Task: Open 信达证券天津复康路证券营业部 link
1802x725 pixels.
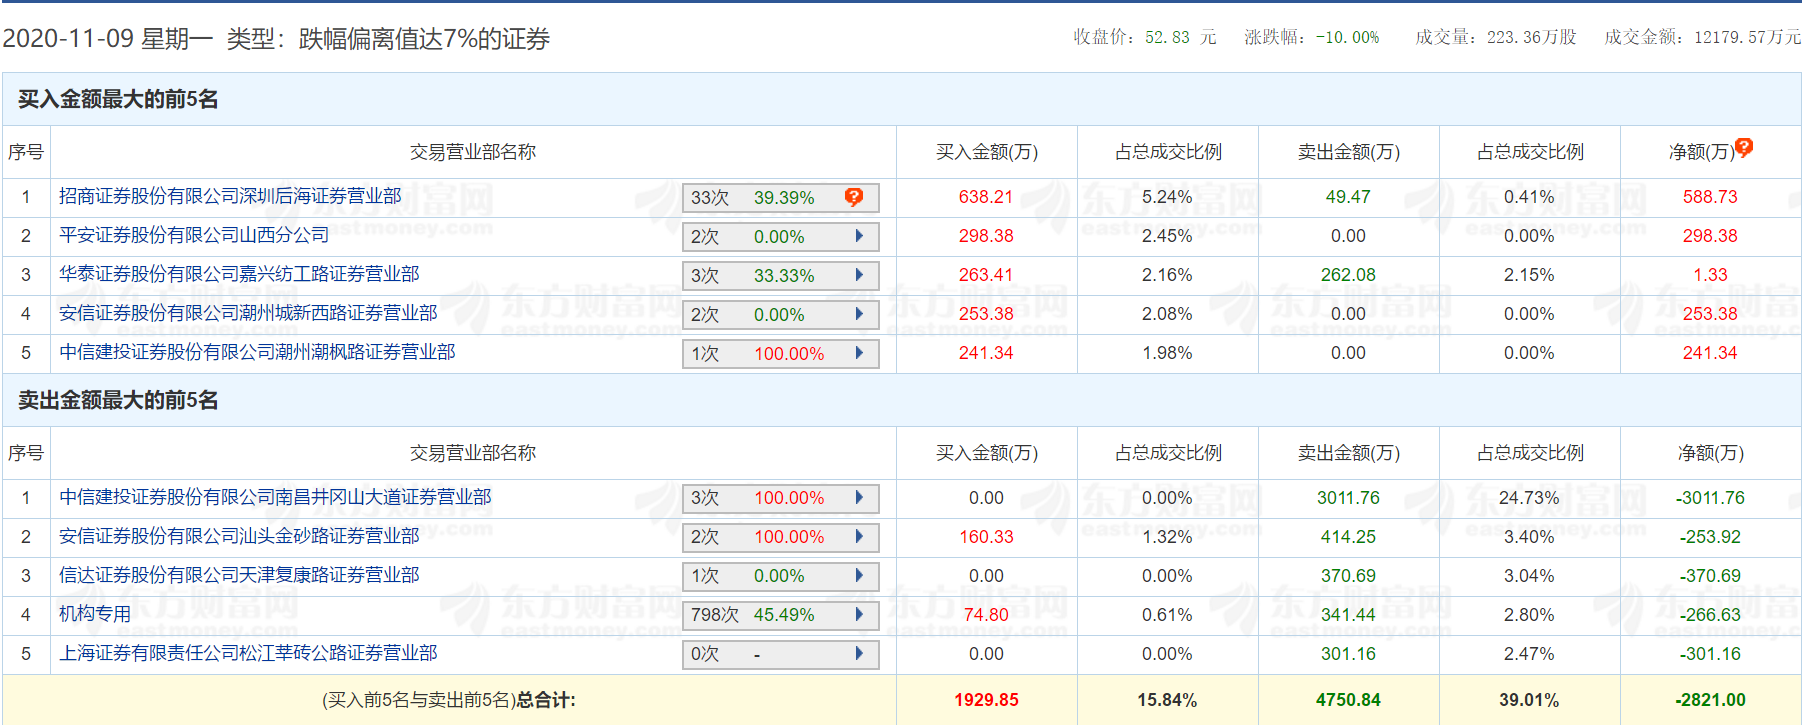Action: click(239, 575)
